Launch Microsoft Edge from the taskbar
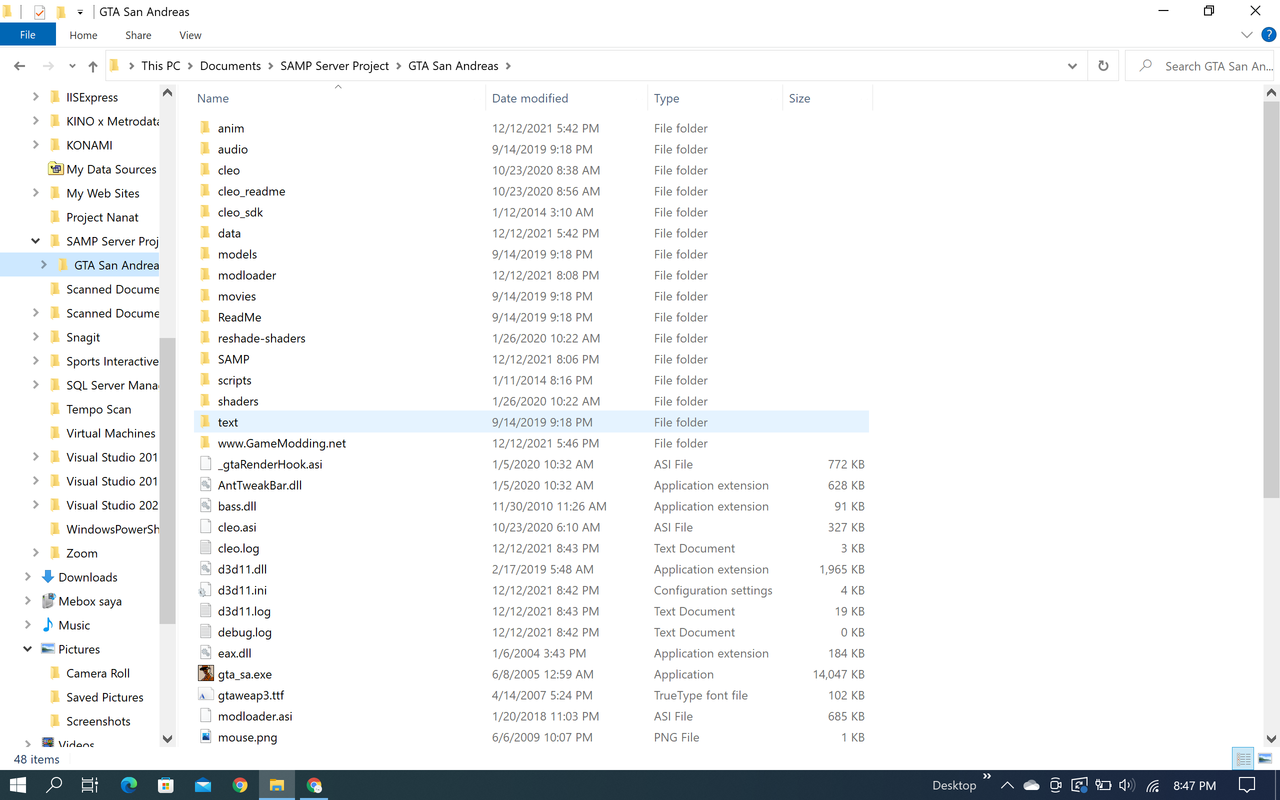 pos(129,785)
